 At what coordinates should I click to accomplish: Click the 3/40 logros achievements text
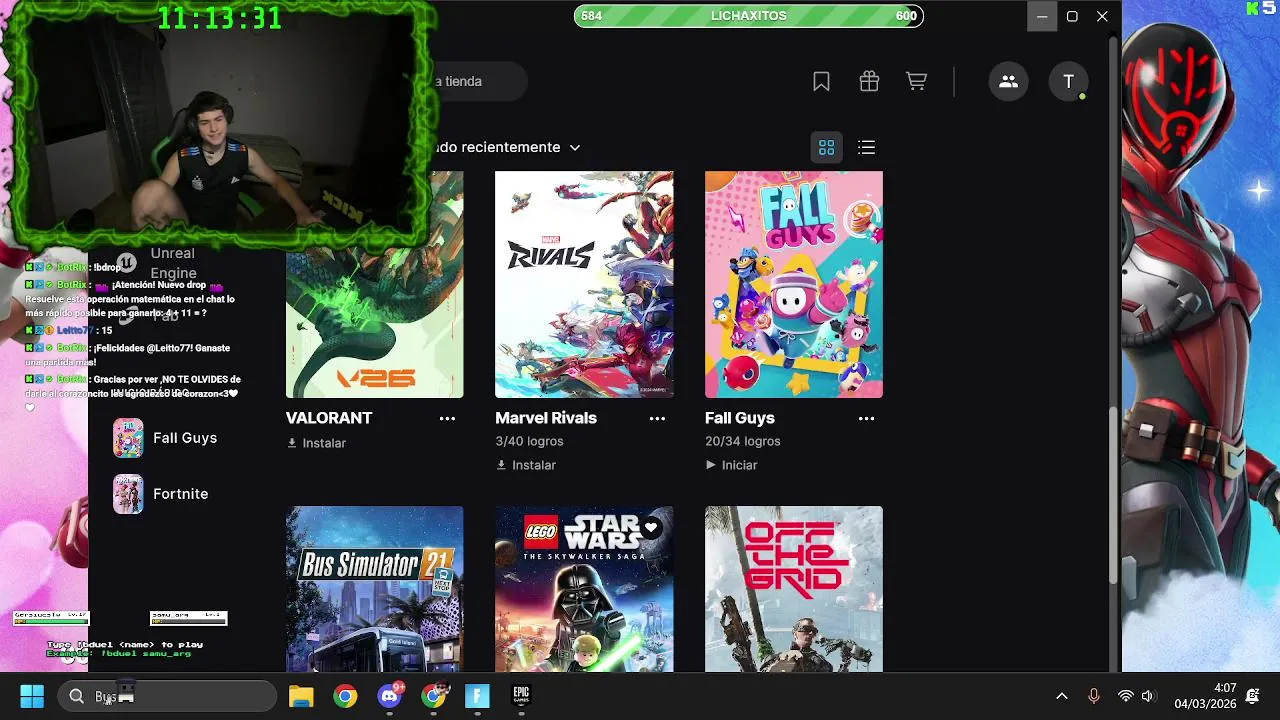[x=529, y=441]
